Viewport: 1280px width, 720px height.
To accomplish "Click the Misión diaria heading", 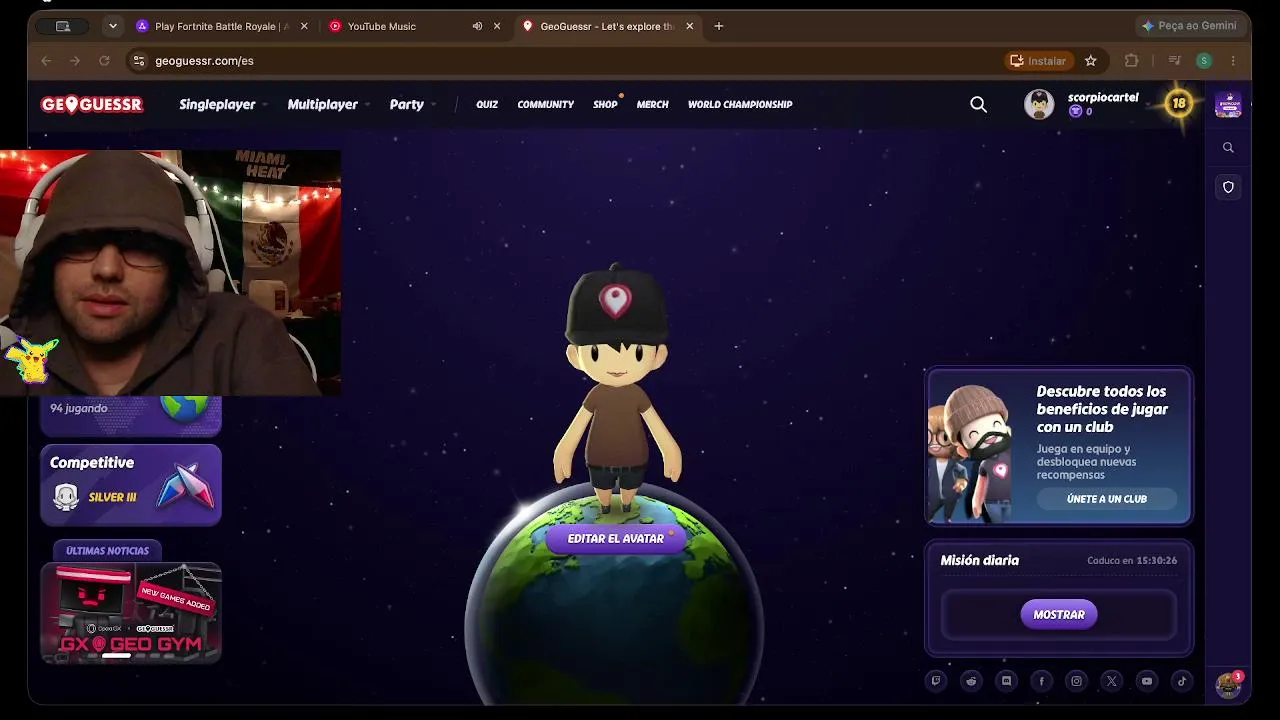I will click(979, 561).
